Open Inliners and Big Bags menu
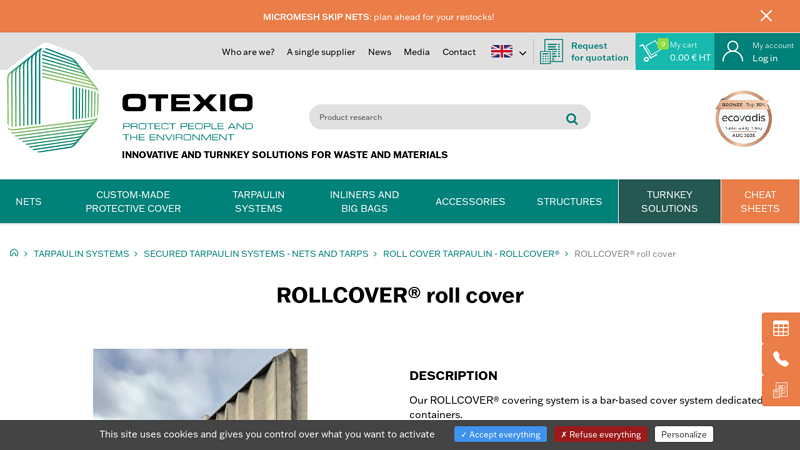 (364, 202)
